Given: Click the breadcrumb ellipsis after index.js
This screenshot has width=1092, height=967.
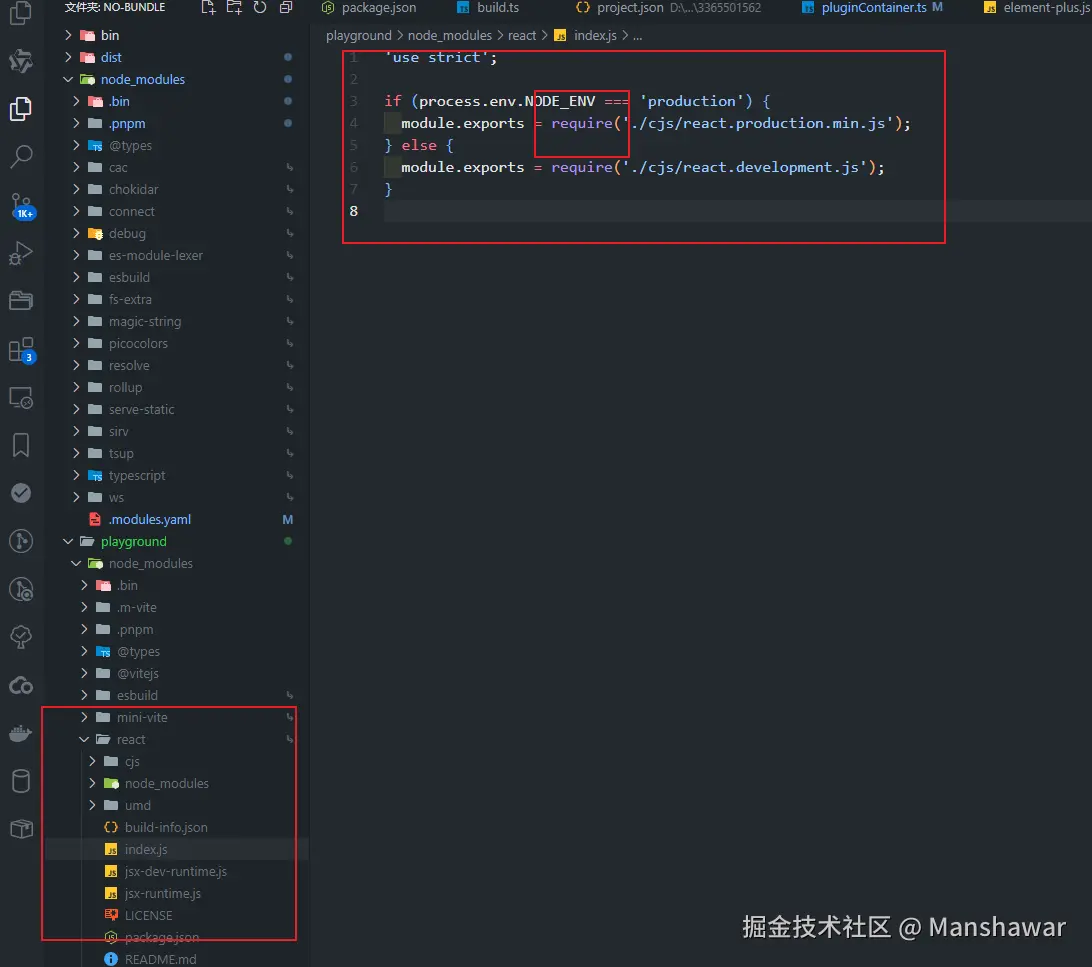Looking at the screenshot, I should tap(637, 36).
